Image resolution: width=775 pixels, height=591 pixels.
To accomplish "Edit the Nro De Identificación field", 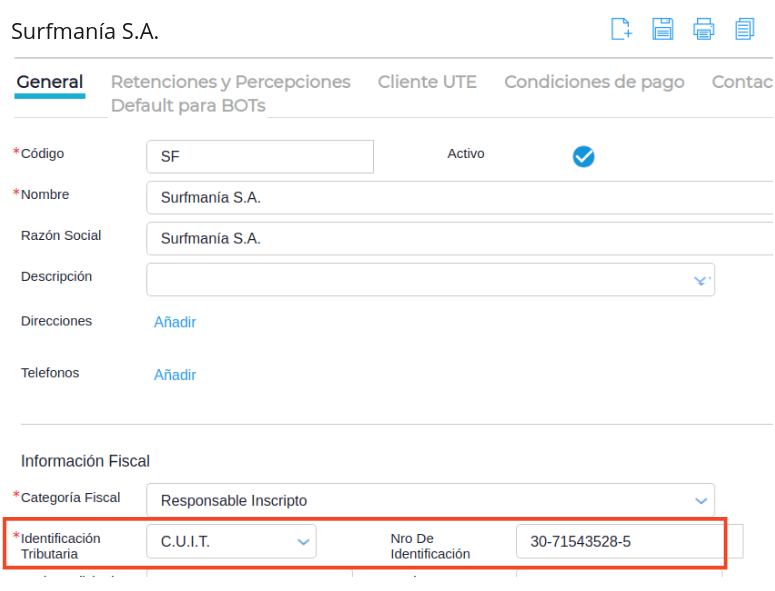I will tap(620, 542).
